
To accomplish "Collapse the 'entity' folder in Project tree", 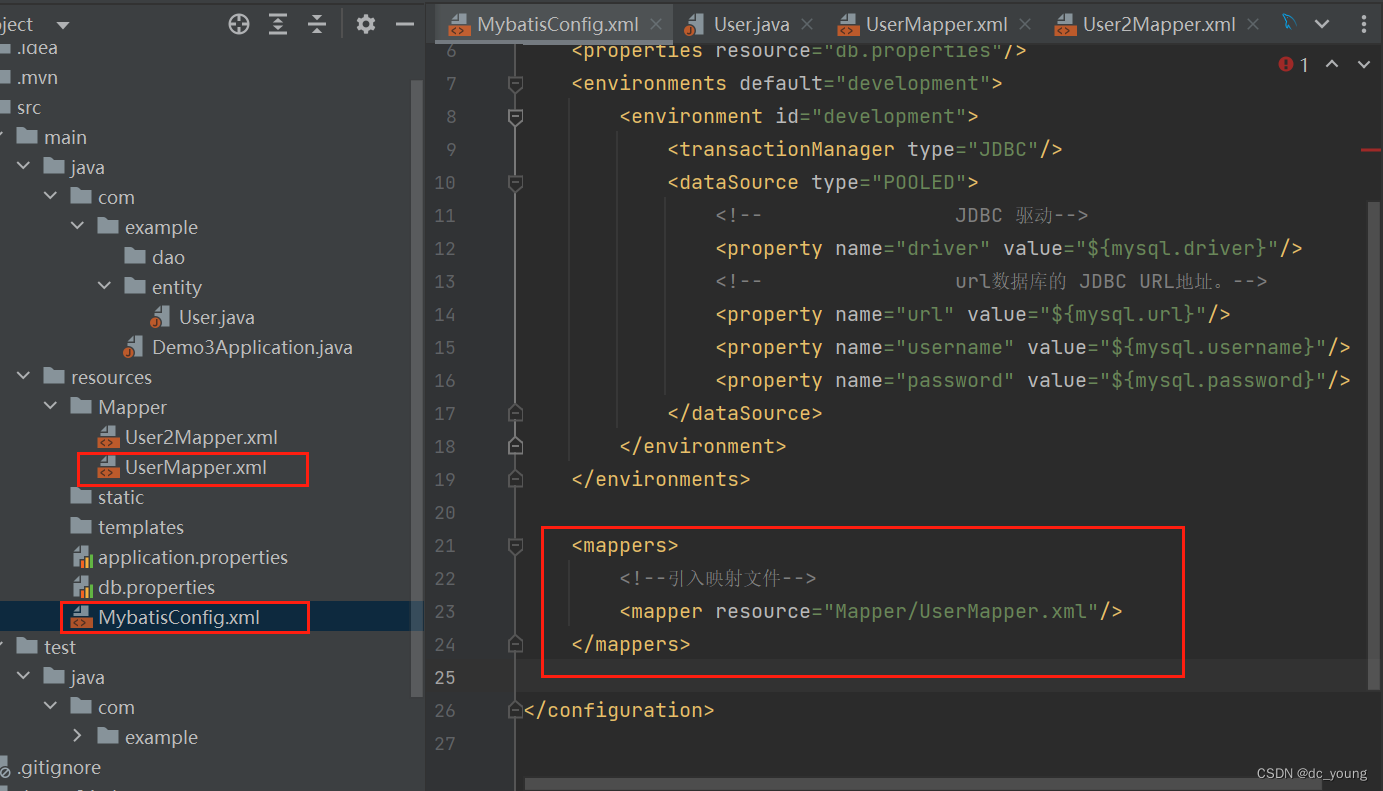I will coord(104,286).
